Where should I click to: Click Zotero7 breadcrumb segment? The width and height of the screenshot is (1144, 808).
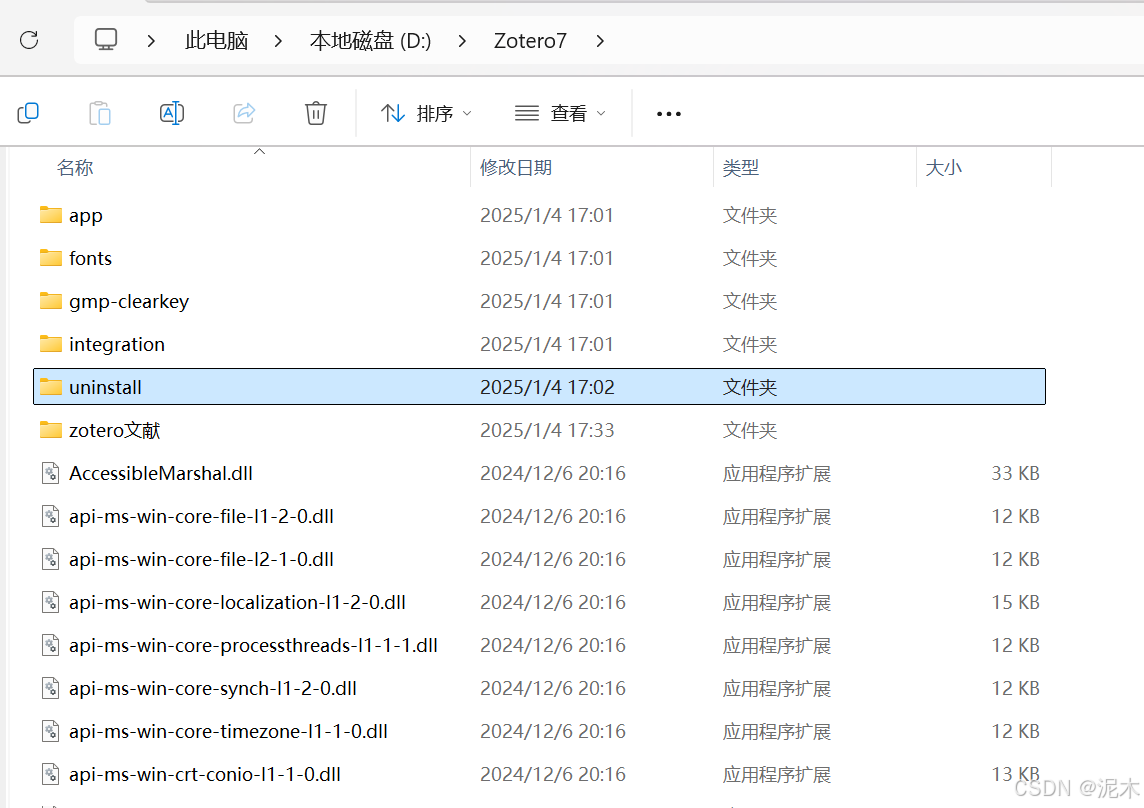click(530, 41)
